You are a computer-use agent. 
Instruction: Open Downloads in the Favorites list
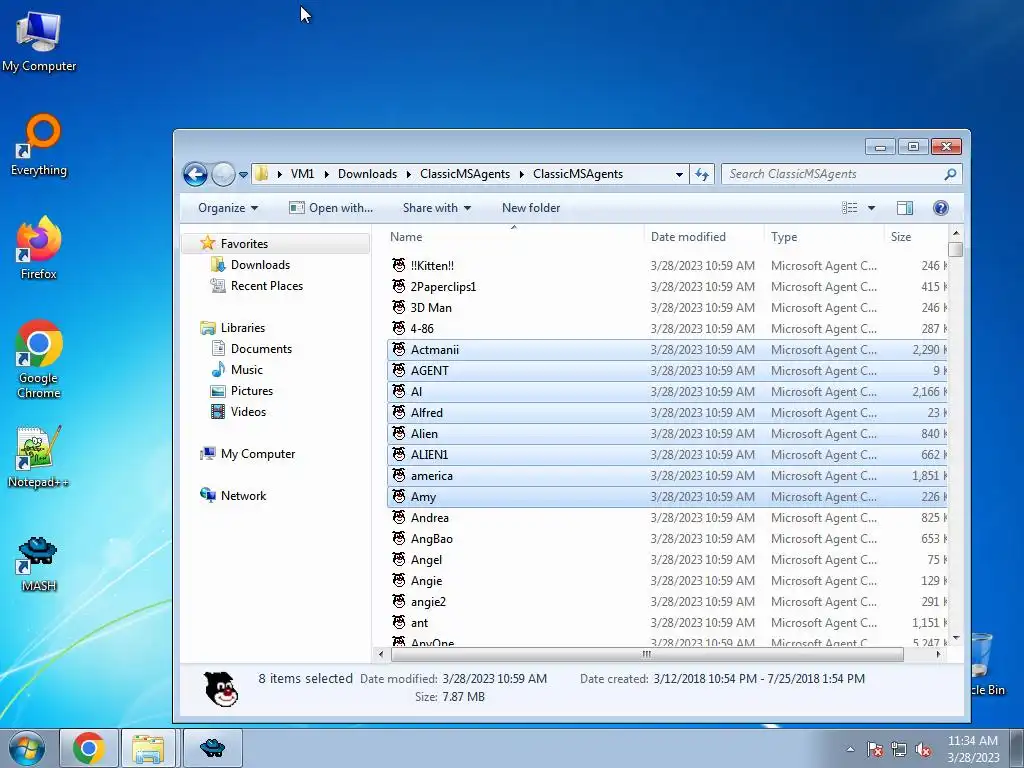click(x=260, y=264)
